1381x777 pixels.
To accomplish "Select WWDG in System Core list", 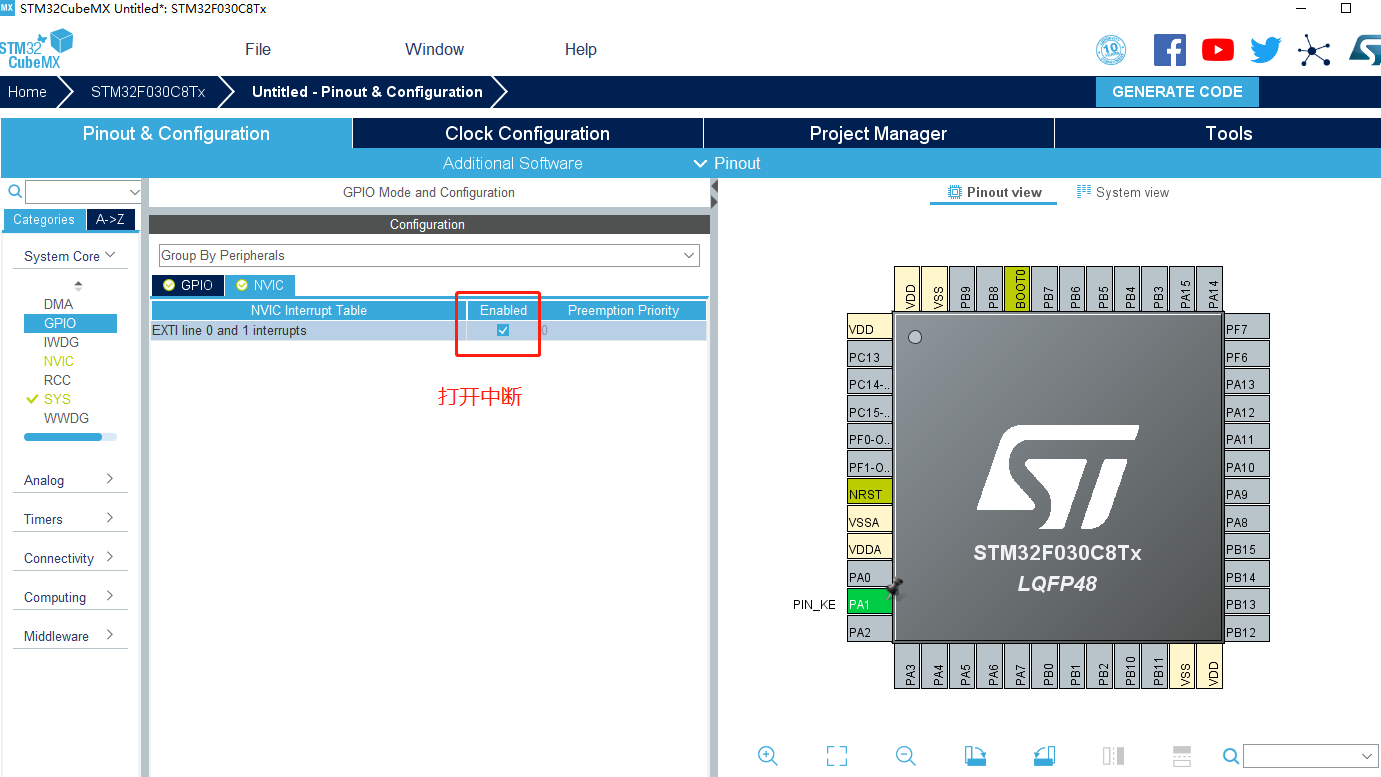I will (x=66, y=418).
